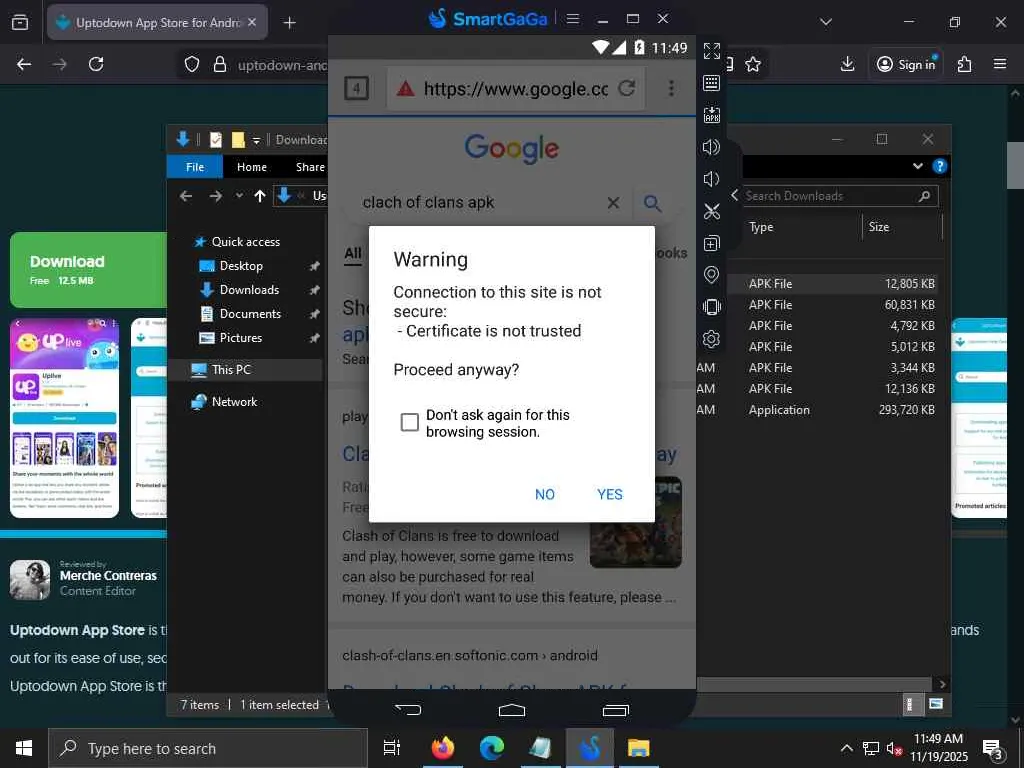Toggle fullscreen in the SmartGaGa sidebar

[x=711, y=51]
